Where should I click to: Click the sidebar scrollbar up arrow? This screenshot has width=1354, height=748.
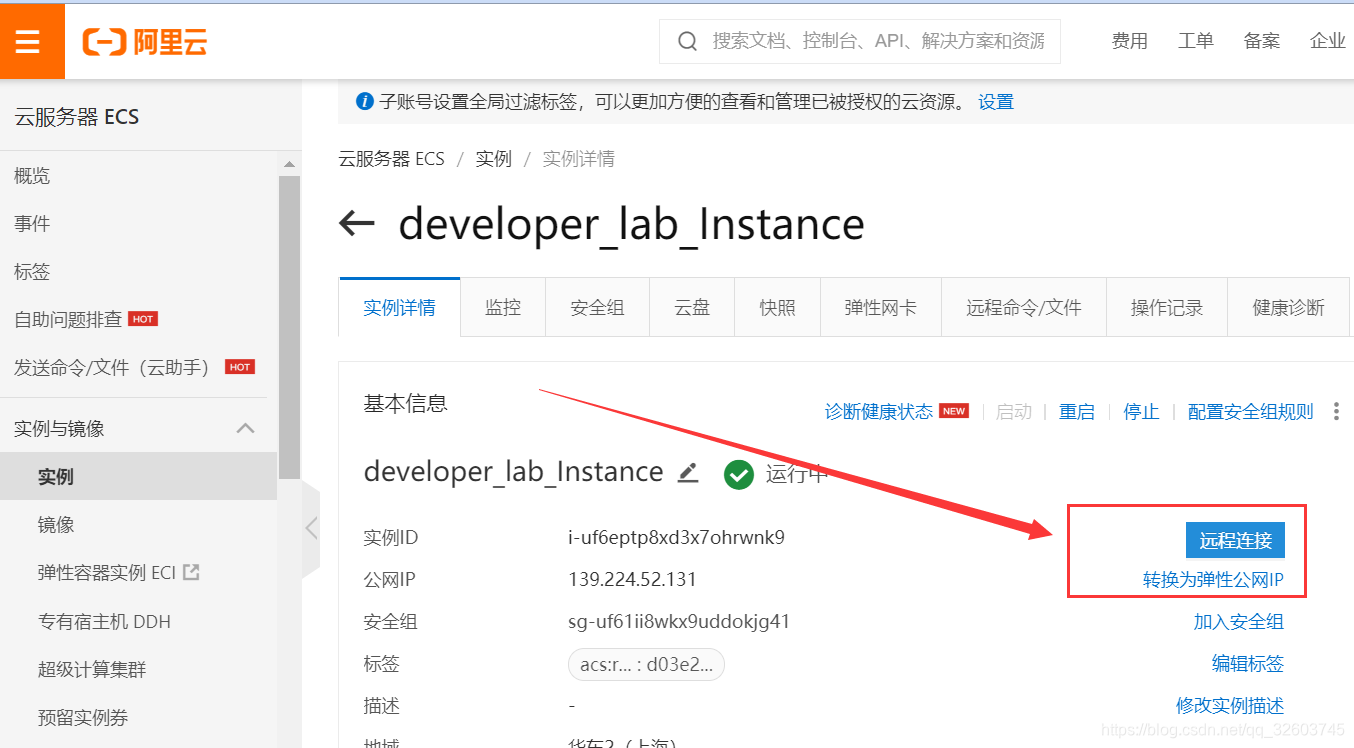(289, 164)
